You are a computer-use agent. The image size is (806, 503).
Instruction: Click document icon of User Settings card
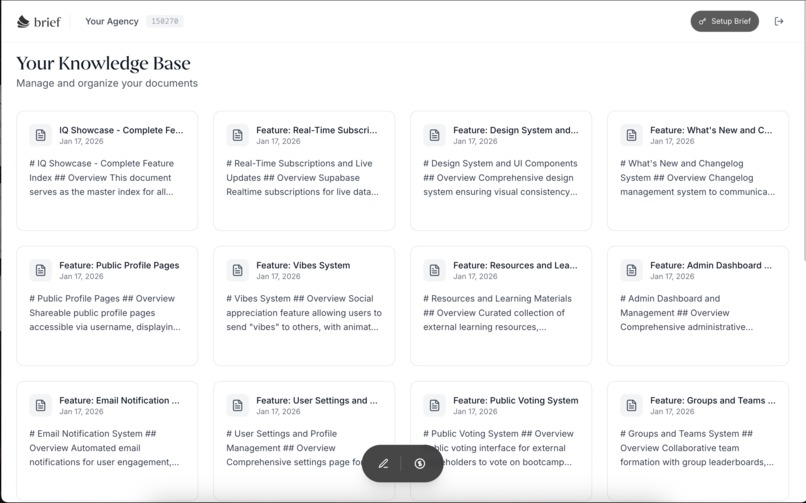[x=237, y=405]
